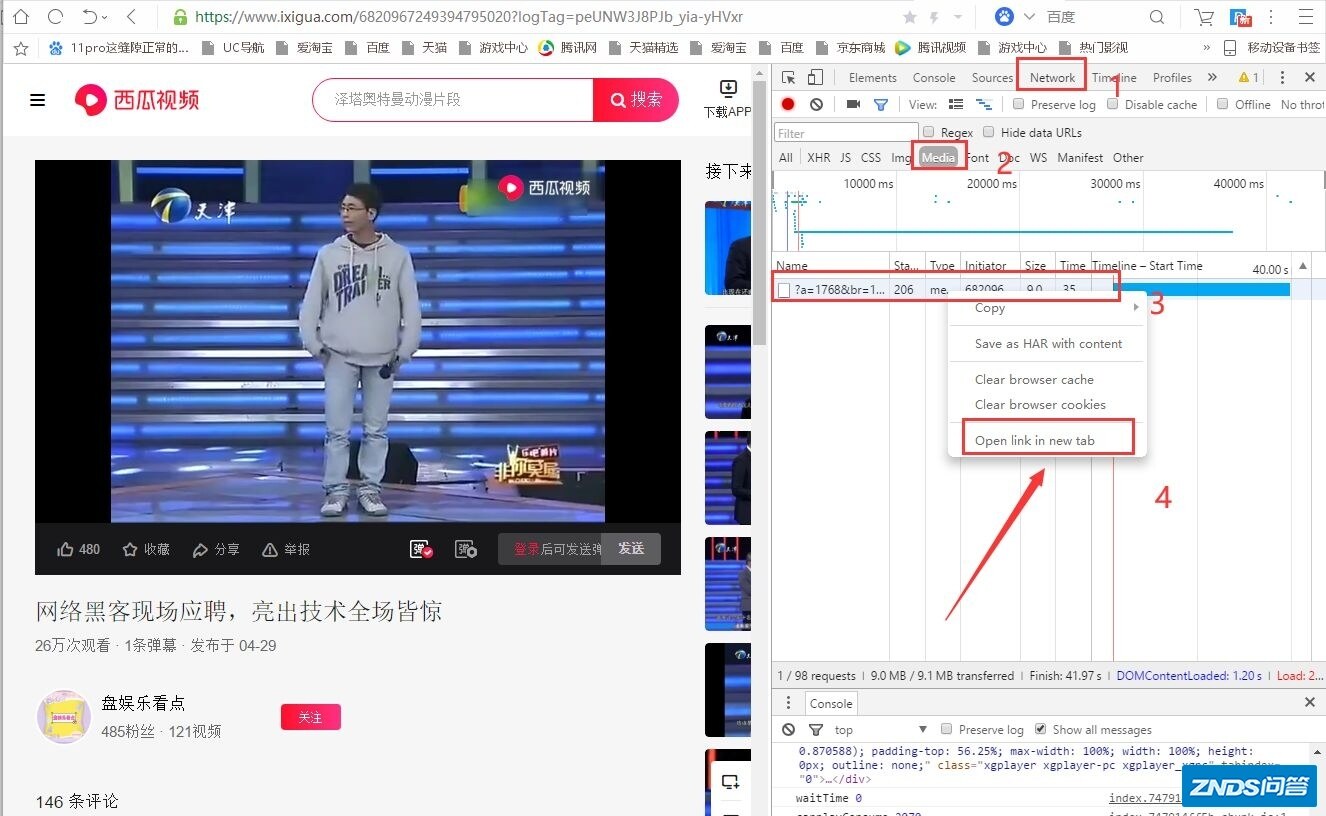
Task: Click the 举报 report warning icon
Action: pyautogui.click(x=269, y=549)
